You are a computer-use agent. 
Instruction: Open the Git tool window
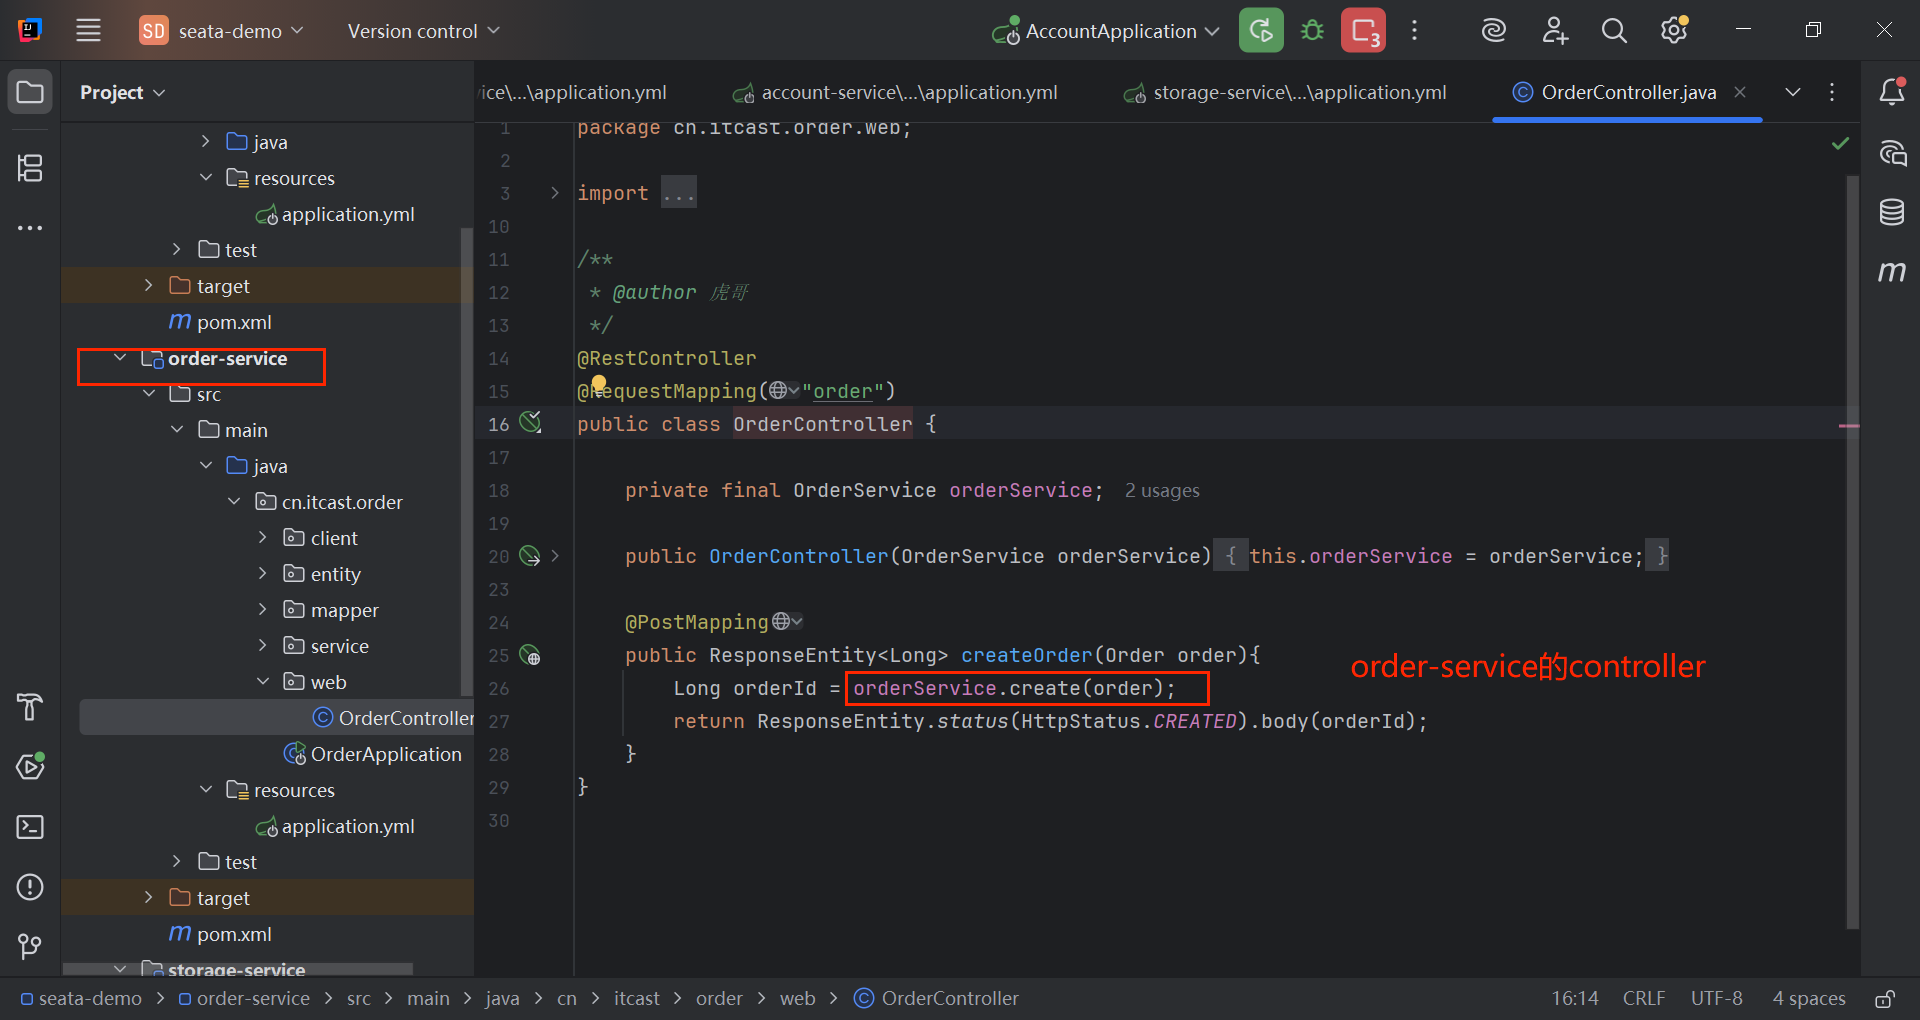coord(30,946)
